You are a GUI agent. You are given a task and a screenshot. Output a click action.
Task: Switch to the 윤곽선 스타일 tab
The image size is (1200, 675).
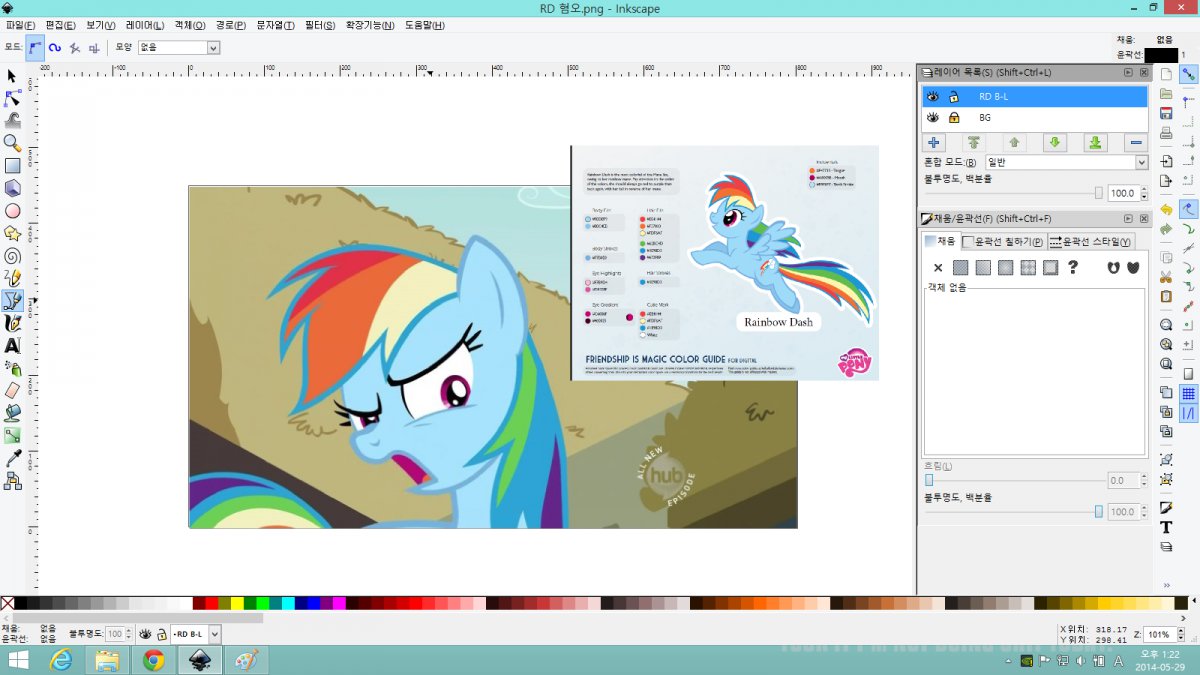(x=1090, y=241)
